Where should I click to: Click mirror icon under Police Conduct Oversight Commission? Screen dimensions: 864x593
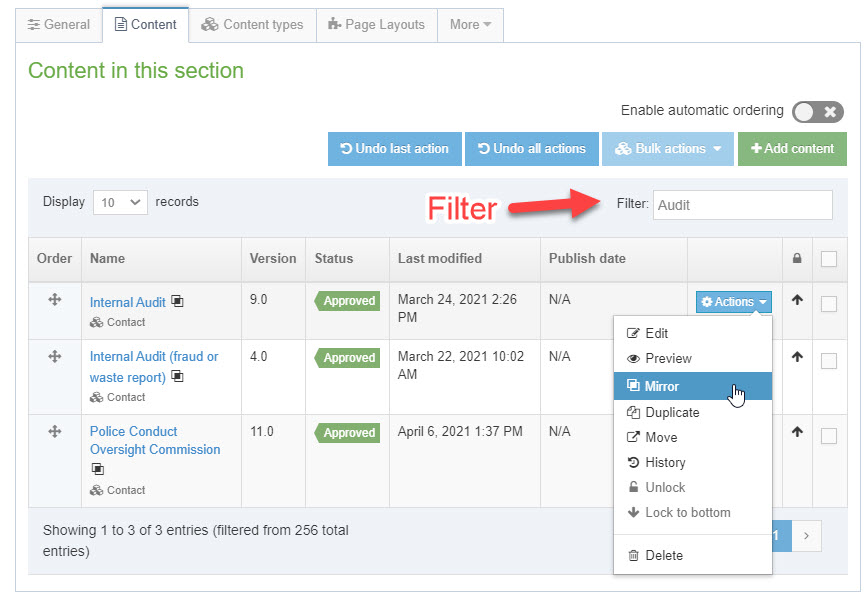tap(98, 469)
